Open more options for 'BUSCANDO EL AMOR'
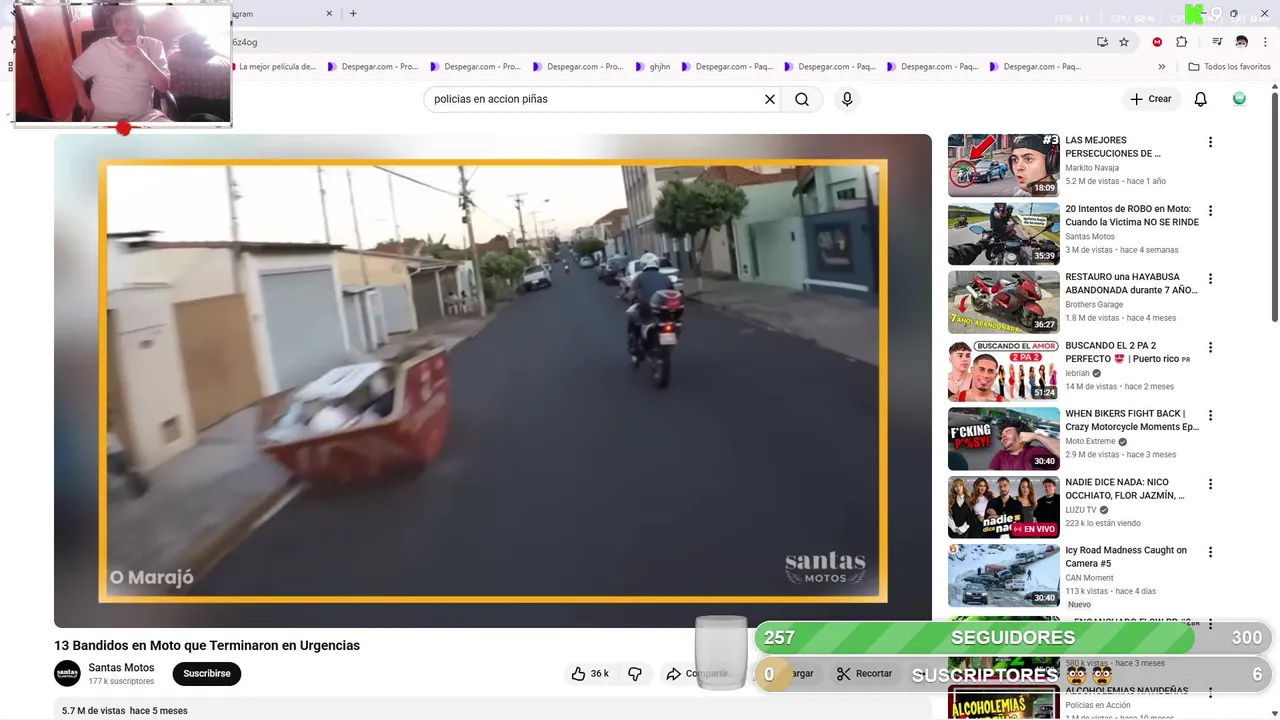 1210,347
